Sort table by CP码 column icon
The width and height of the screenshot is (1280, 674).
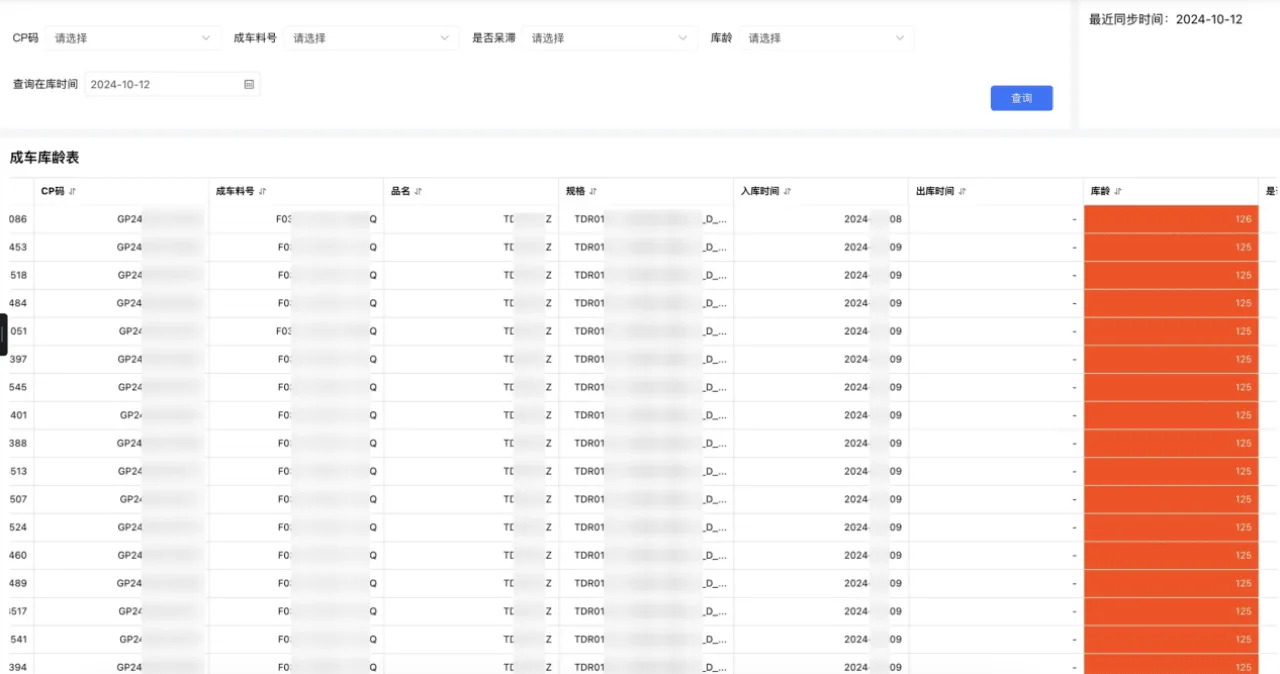coord(73,191)
